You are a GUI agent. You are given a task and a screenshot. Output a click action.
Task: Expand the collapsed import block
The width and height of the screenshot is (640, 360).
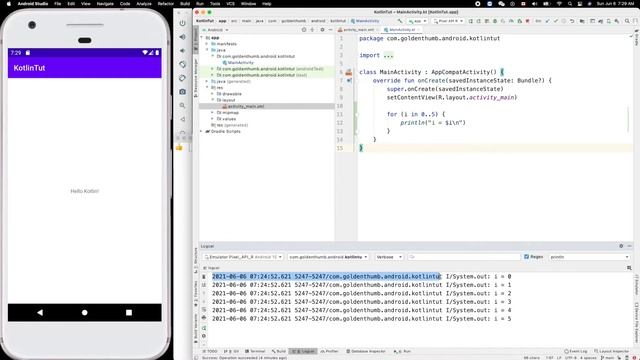[388, 56]
